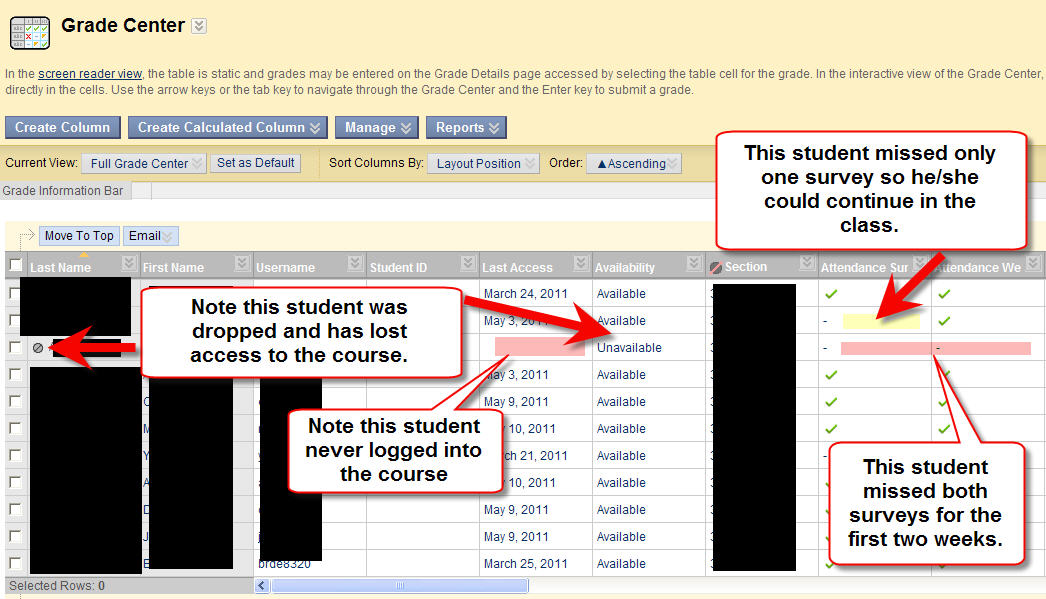1046x599 pixels.
Task: Click the March 24, 2011 last access cell
Action: tap(526, 293)
